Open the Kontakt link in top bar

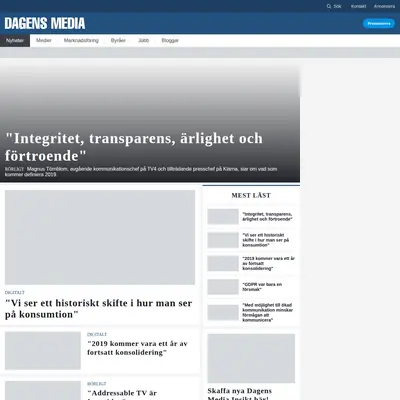(358, 6)
